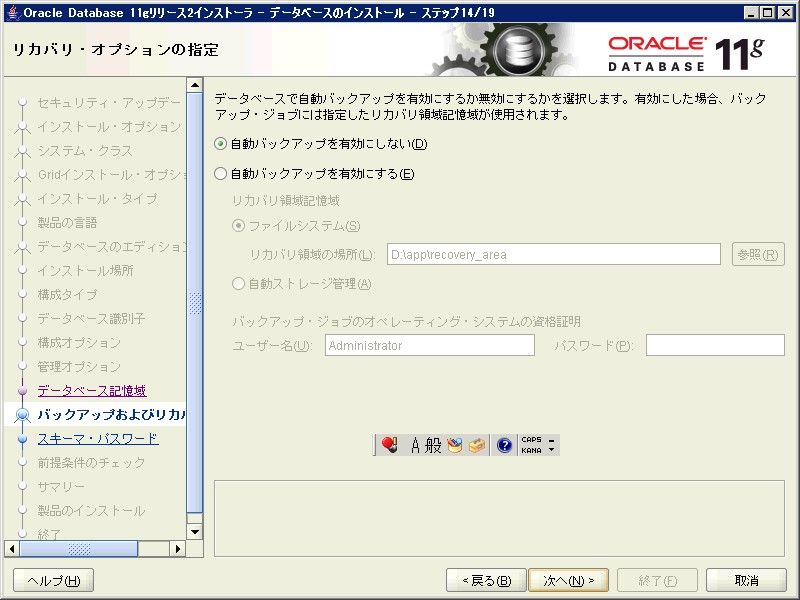The height and width of the screenshot is (600, 800).
Task: Click the '取消' cancel button
Action: click(x=746, y=581)
